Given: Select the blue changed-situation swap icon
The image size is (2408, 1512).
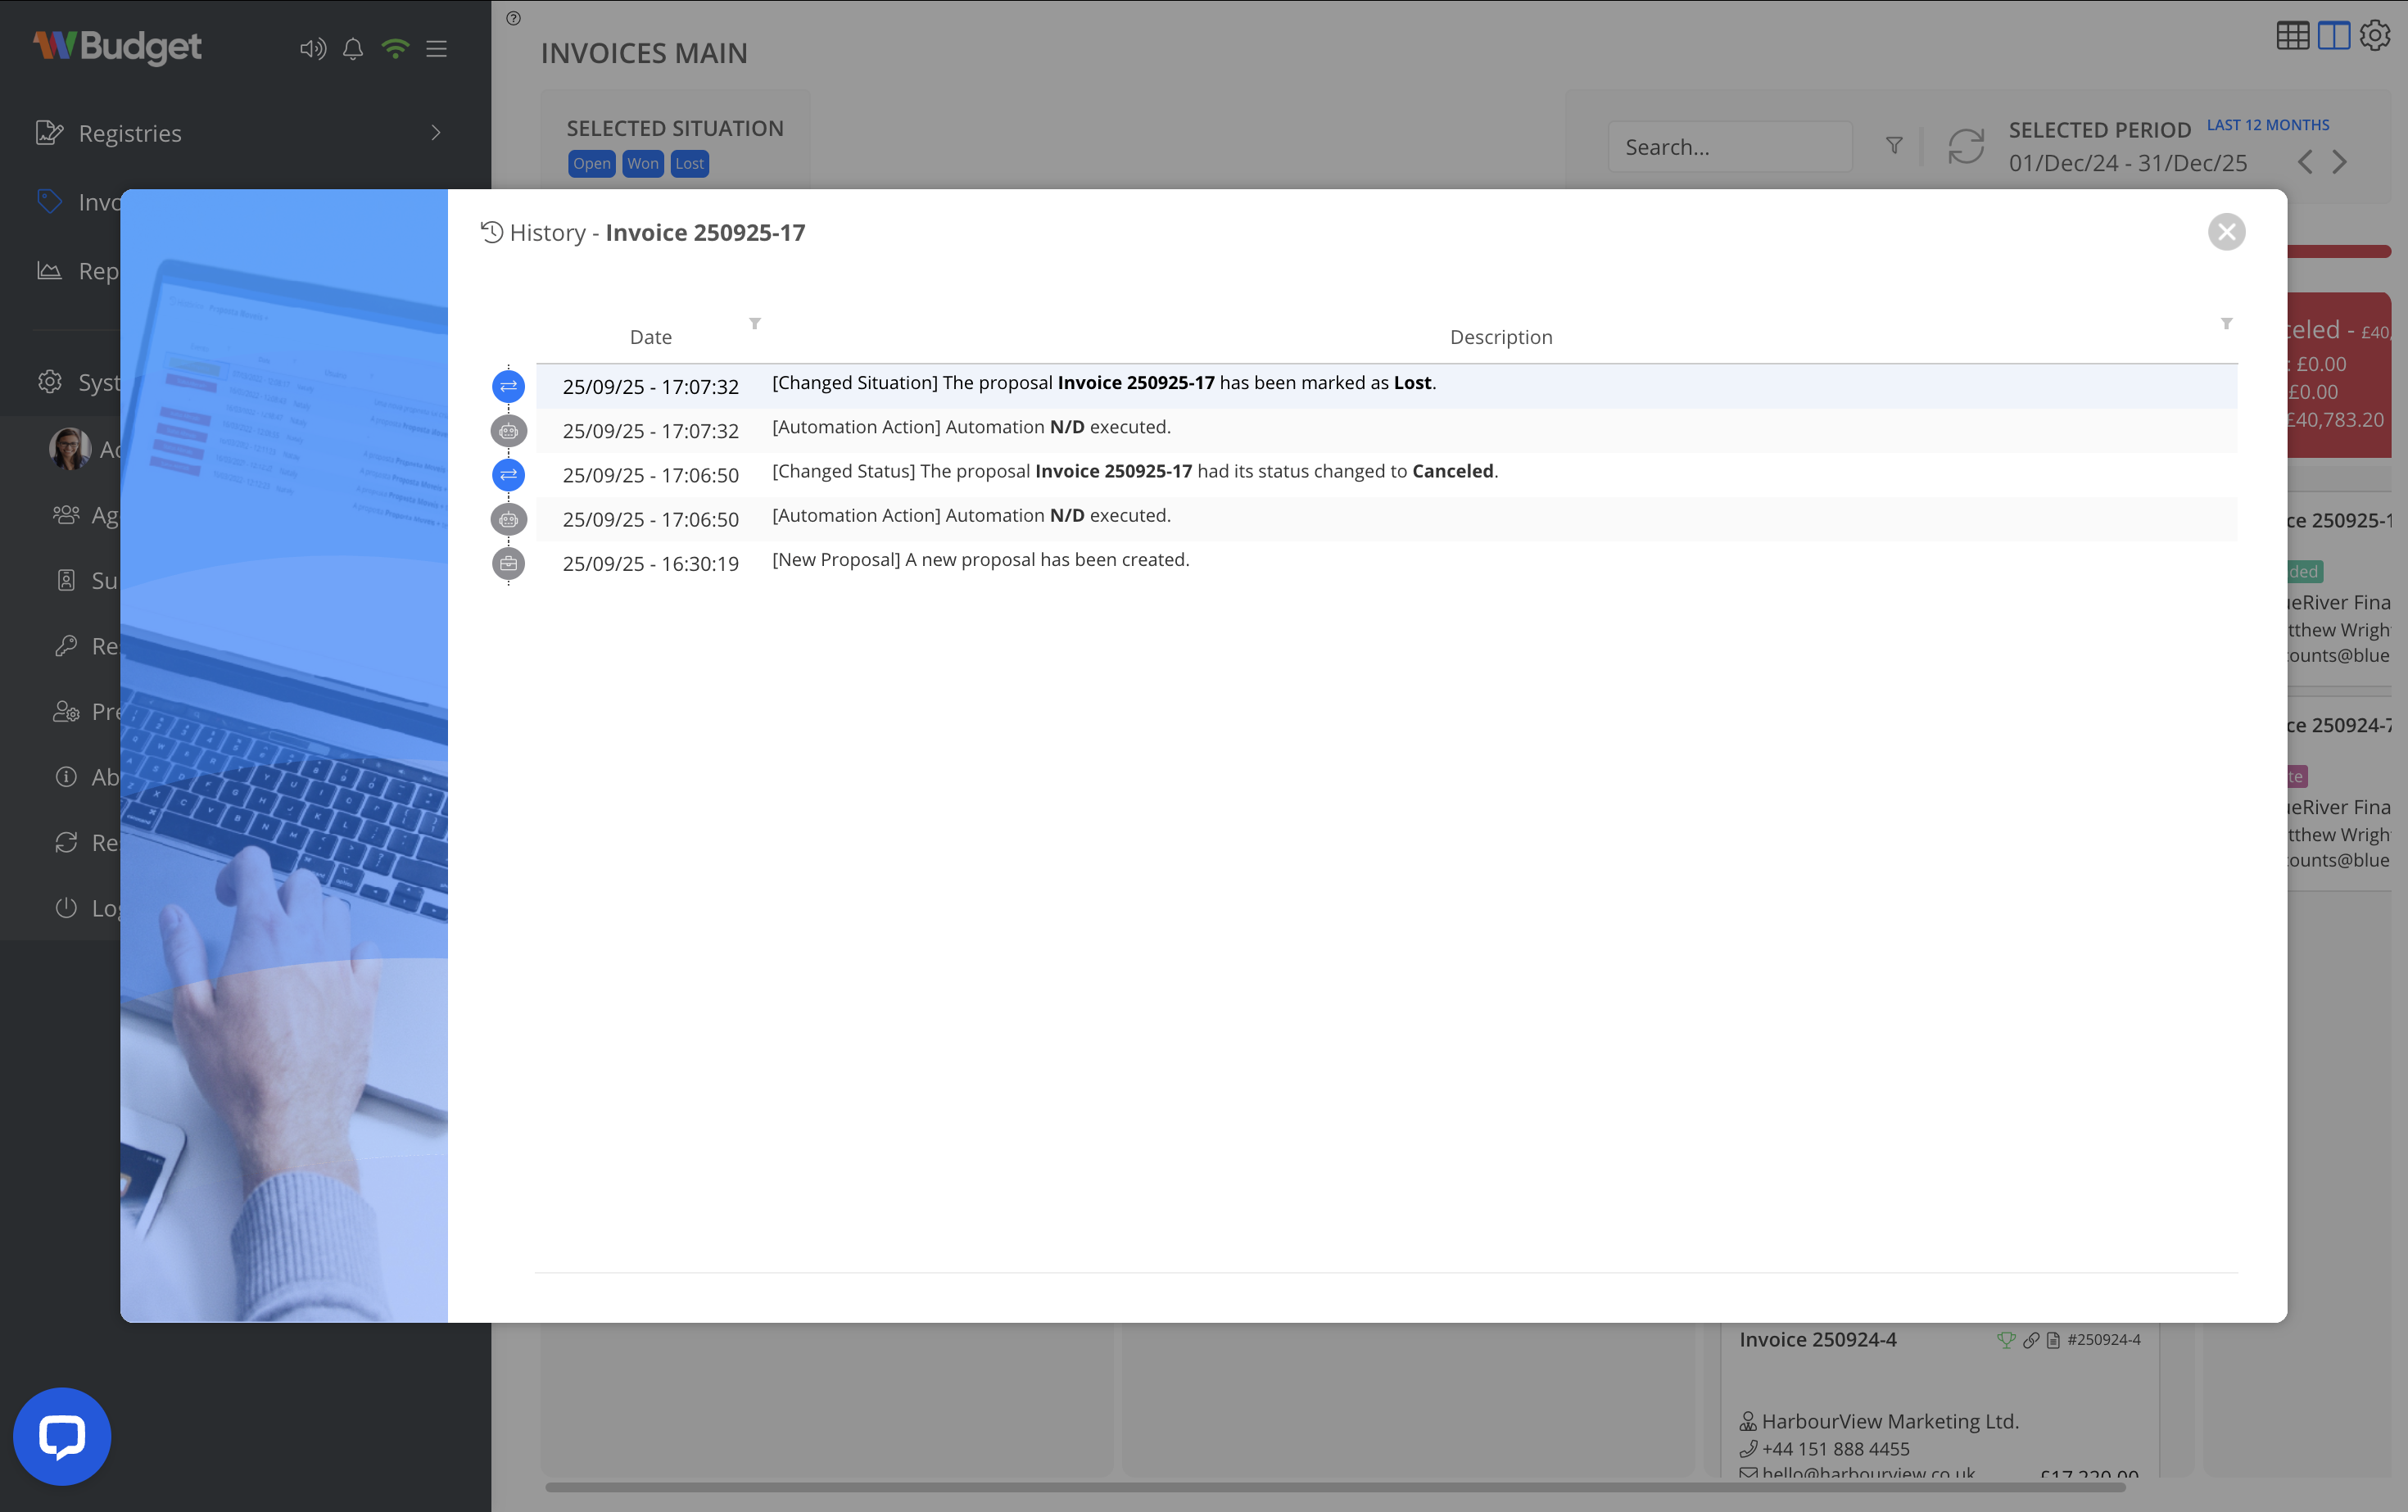Looking at the screenshot, I should (x=509, y=386).
